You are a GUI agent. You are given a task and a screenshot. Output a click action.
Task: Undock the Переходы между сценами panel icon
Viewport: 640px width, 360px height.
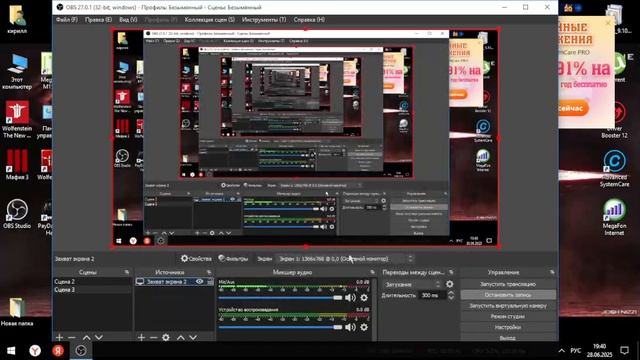451,272
